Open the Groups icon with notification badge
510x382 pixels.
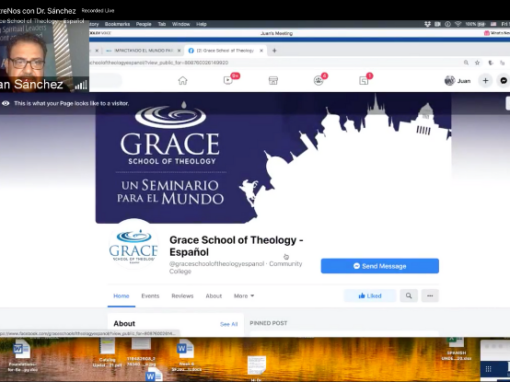point(319,80)
